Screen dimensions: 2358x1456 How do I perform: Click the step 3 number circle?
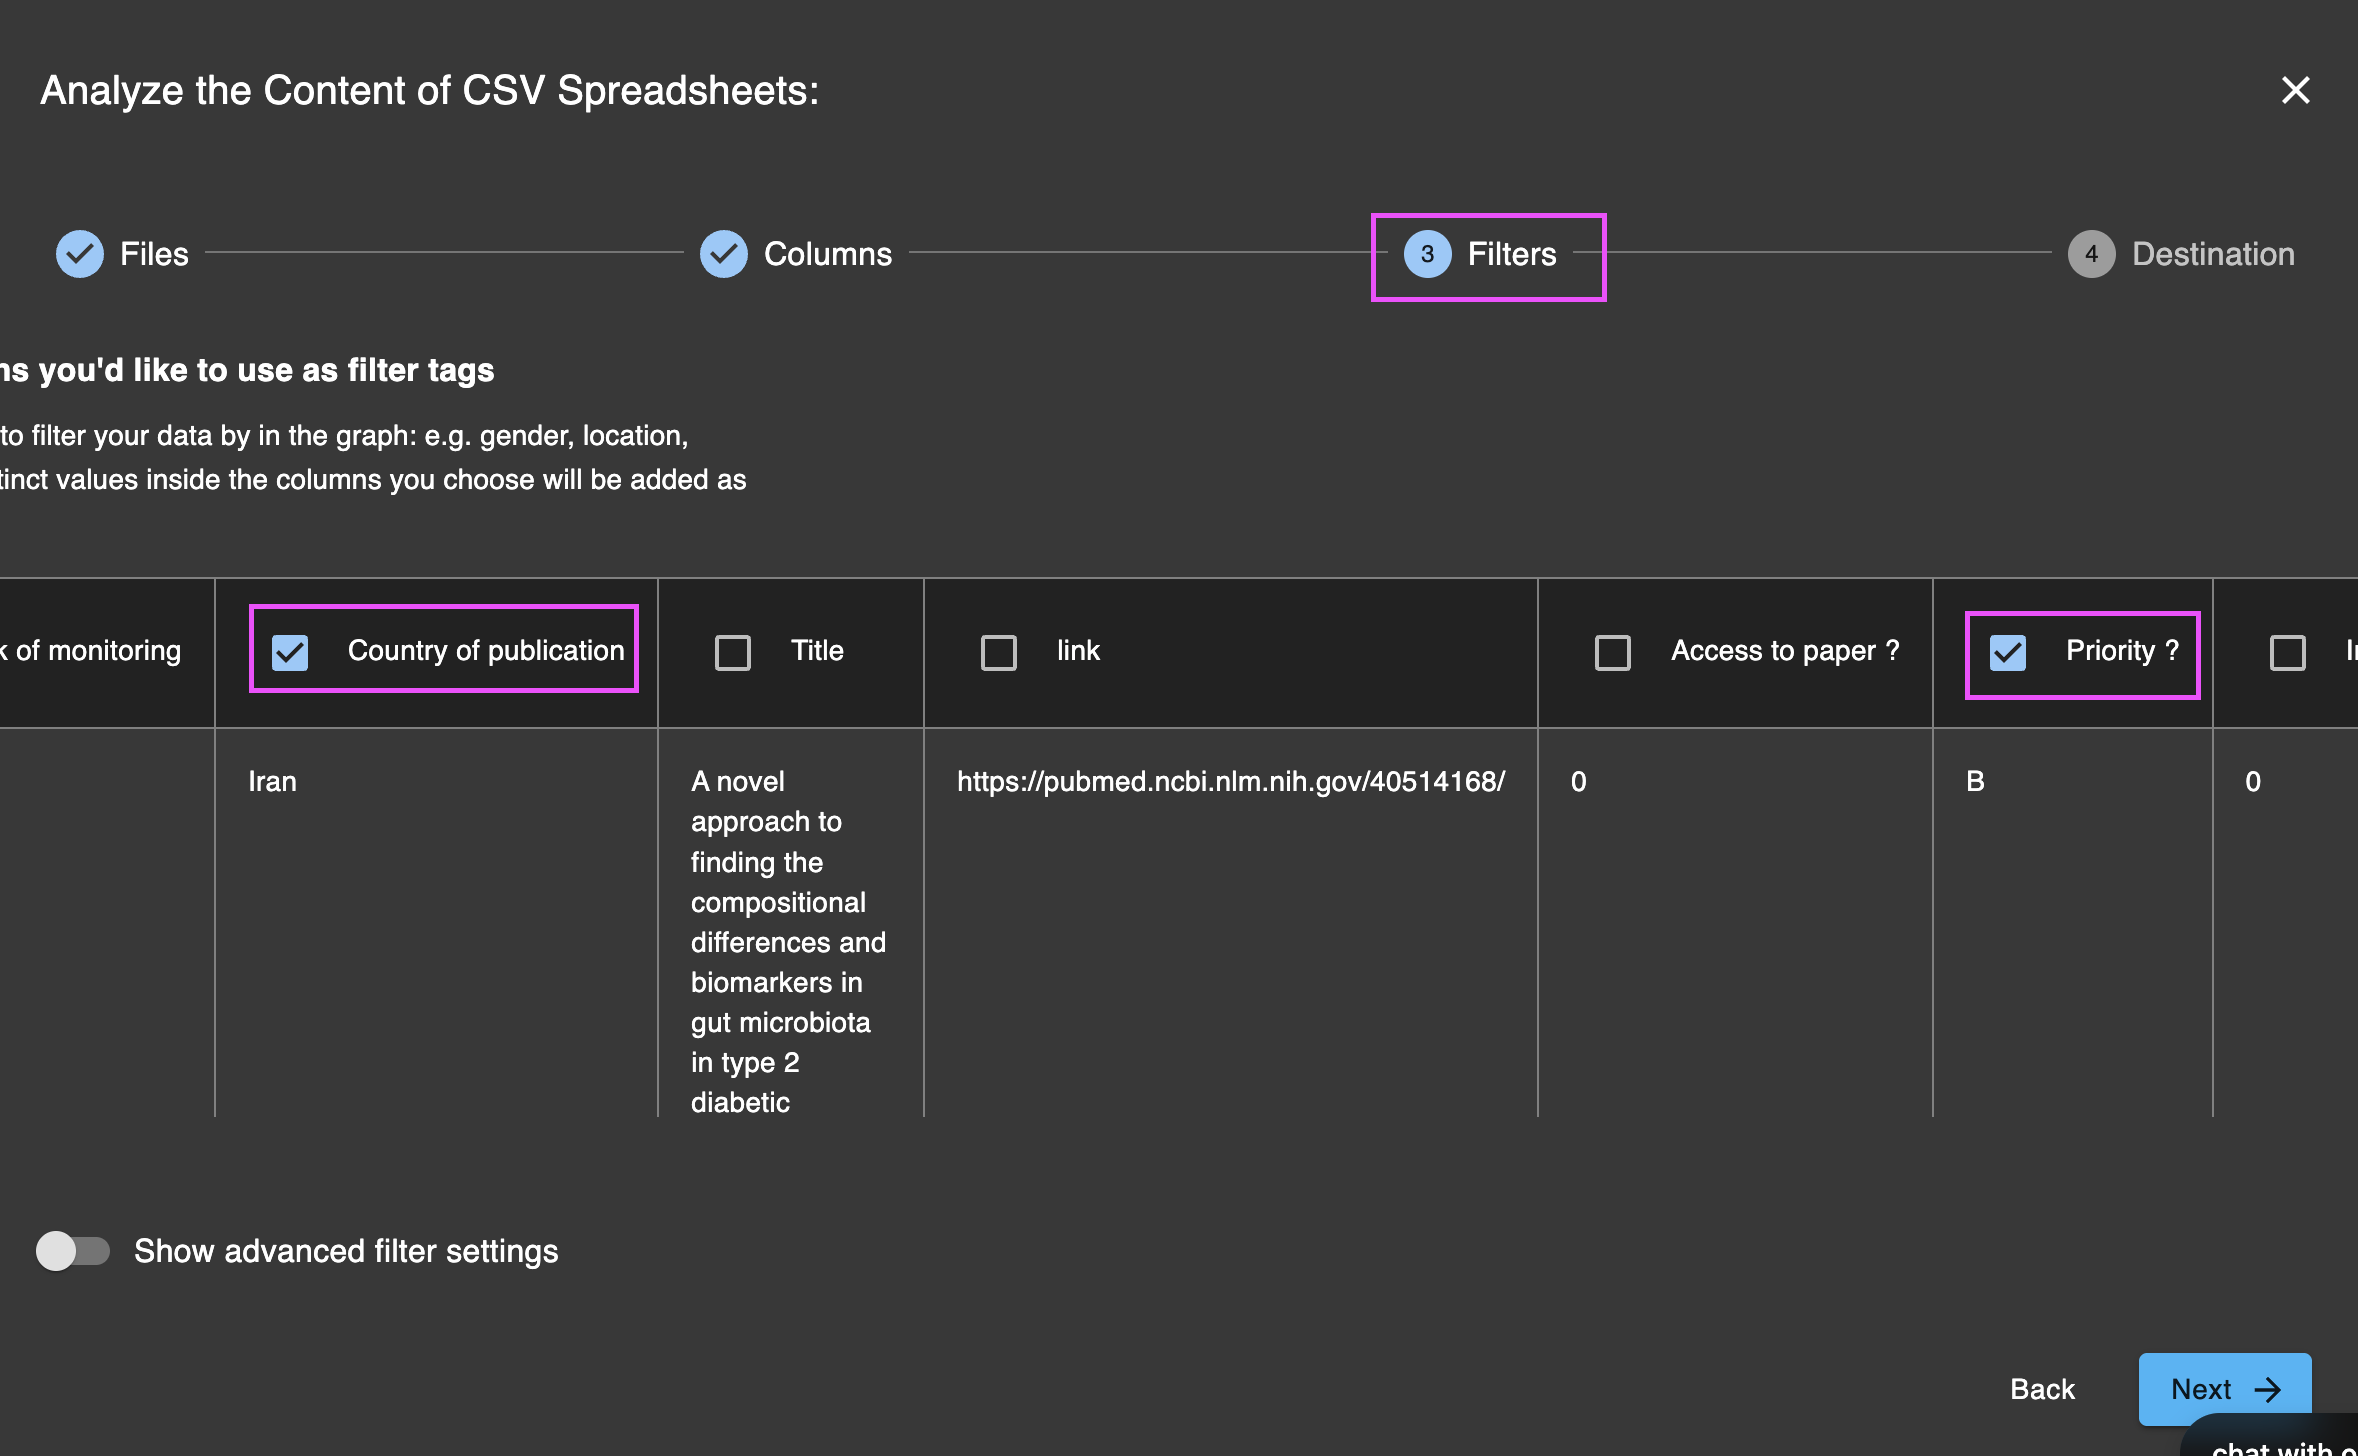pos(1427,254)
